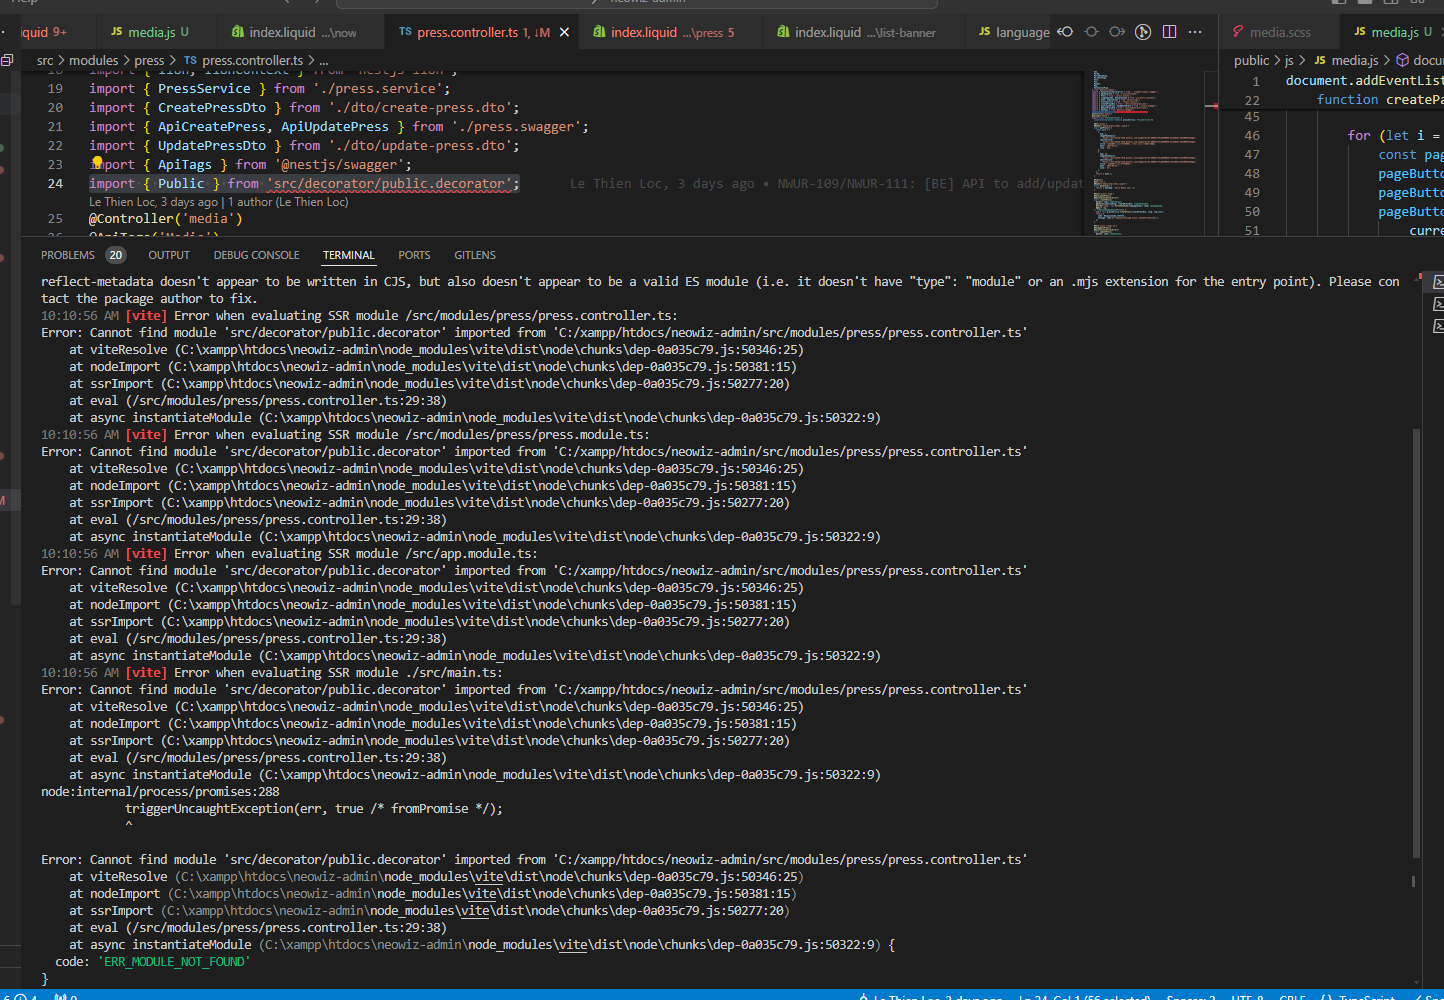Click the lightbulb quick-fix icon on line 23
The image size is (1444, 1000).
[97, 162]
